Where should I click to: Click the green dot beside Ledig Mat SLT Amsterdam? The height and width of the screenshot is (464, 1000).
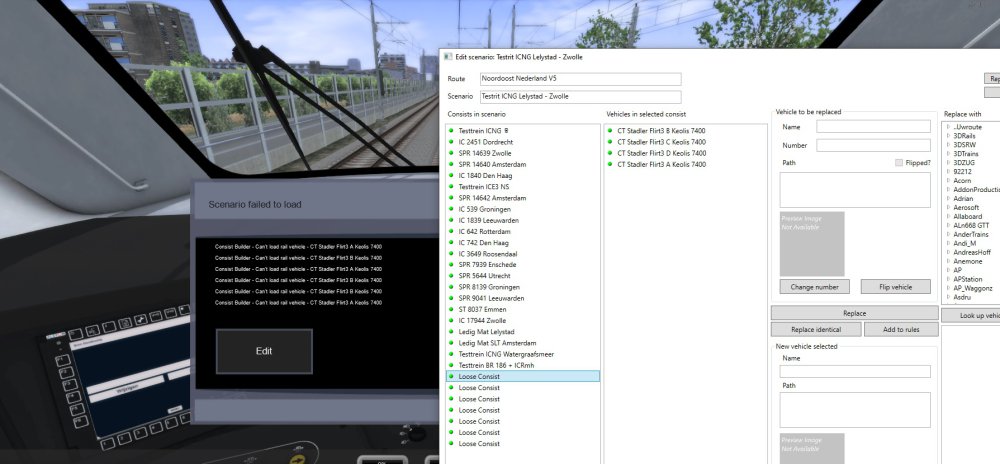451,343
